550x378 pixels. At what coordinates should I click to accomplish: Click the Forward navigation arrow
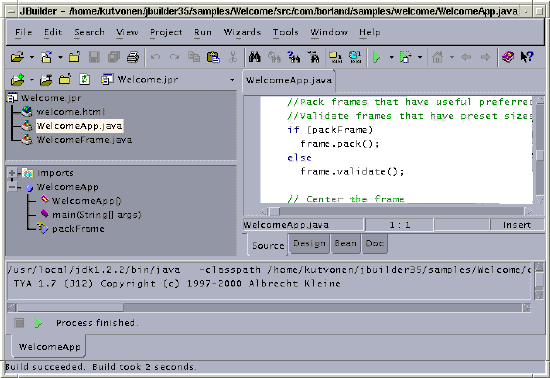(485, 57)
